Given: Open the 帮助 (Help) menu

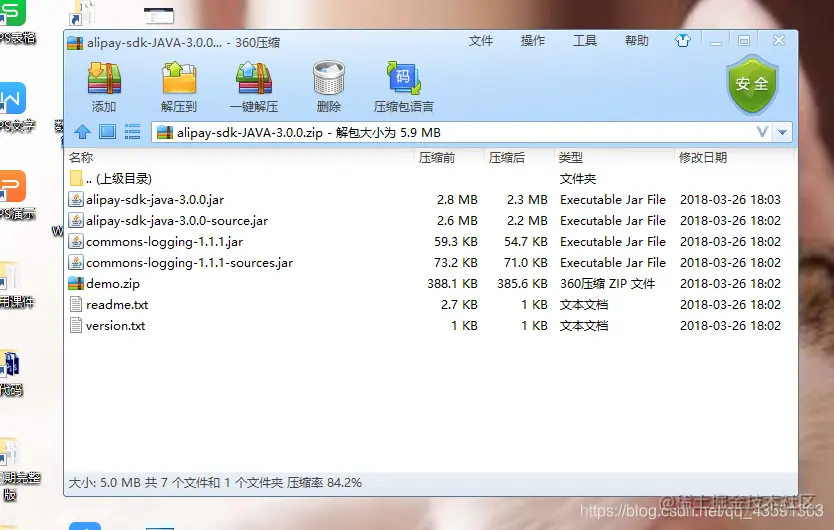Looking at the screenshot, I should tap(637, 41).
